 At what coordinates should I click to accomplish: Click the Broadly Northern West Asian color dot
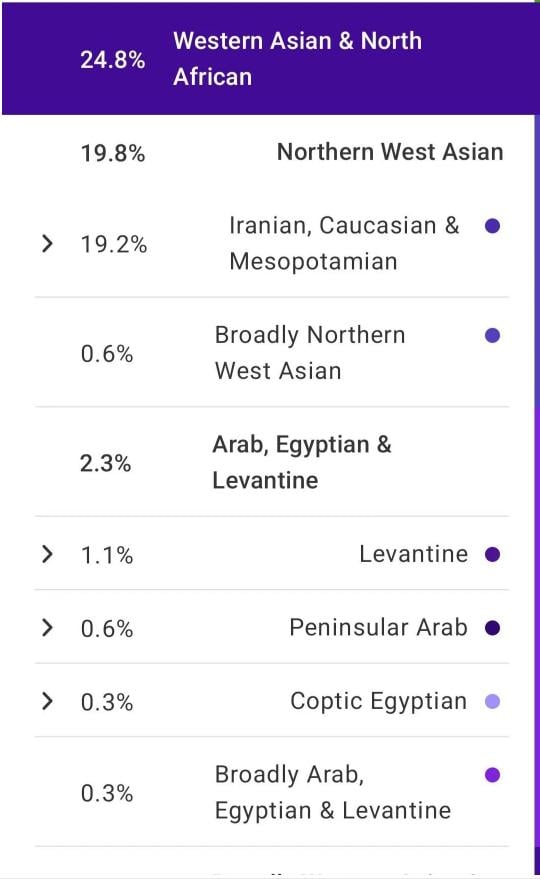492,336
